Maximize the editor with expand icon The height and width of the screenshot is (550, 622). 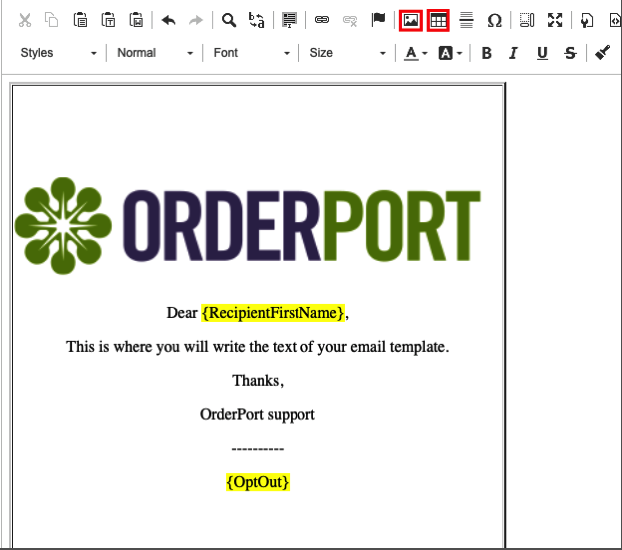click(555, 20)
